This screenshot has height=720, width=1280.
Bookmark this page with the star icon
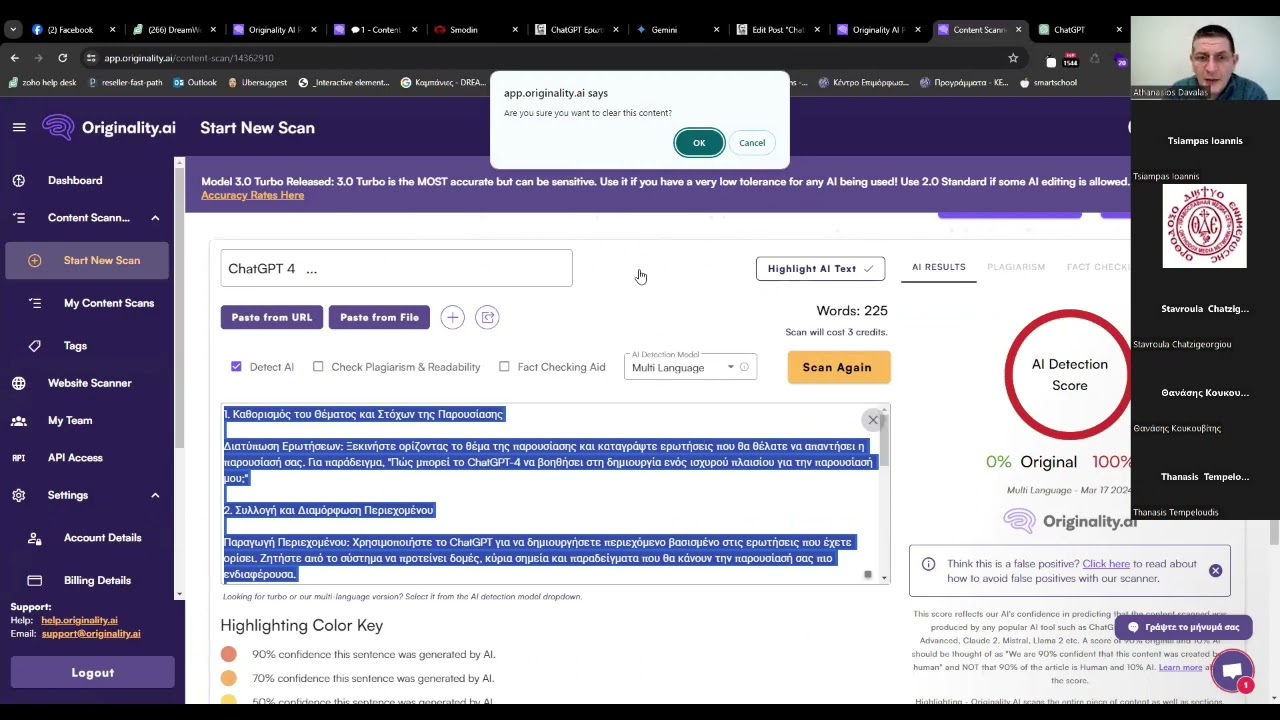[x=1013, y=58]
